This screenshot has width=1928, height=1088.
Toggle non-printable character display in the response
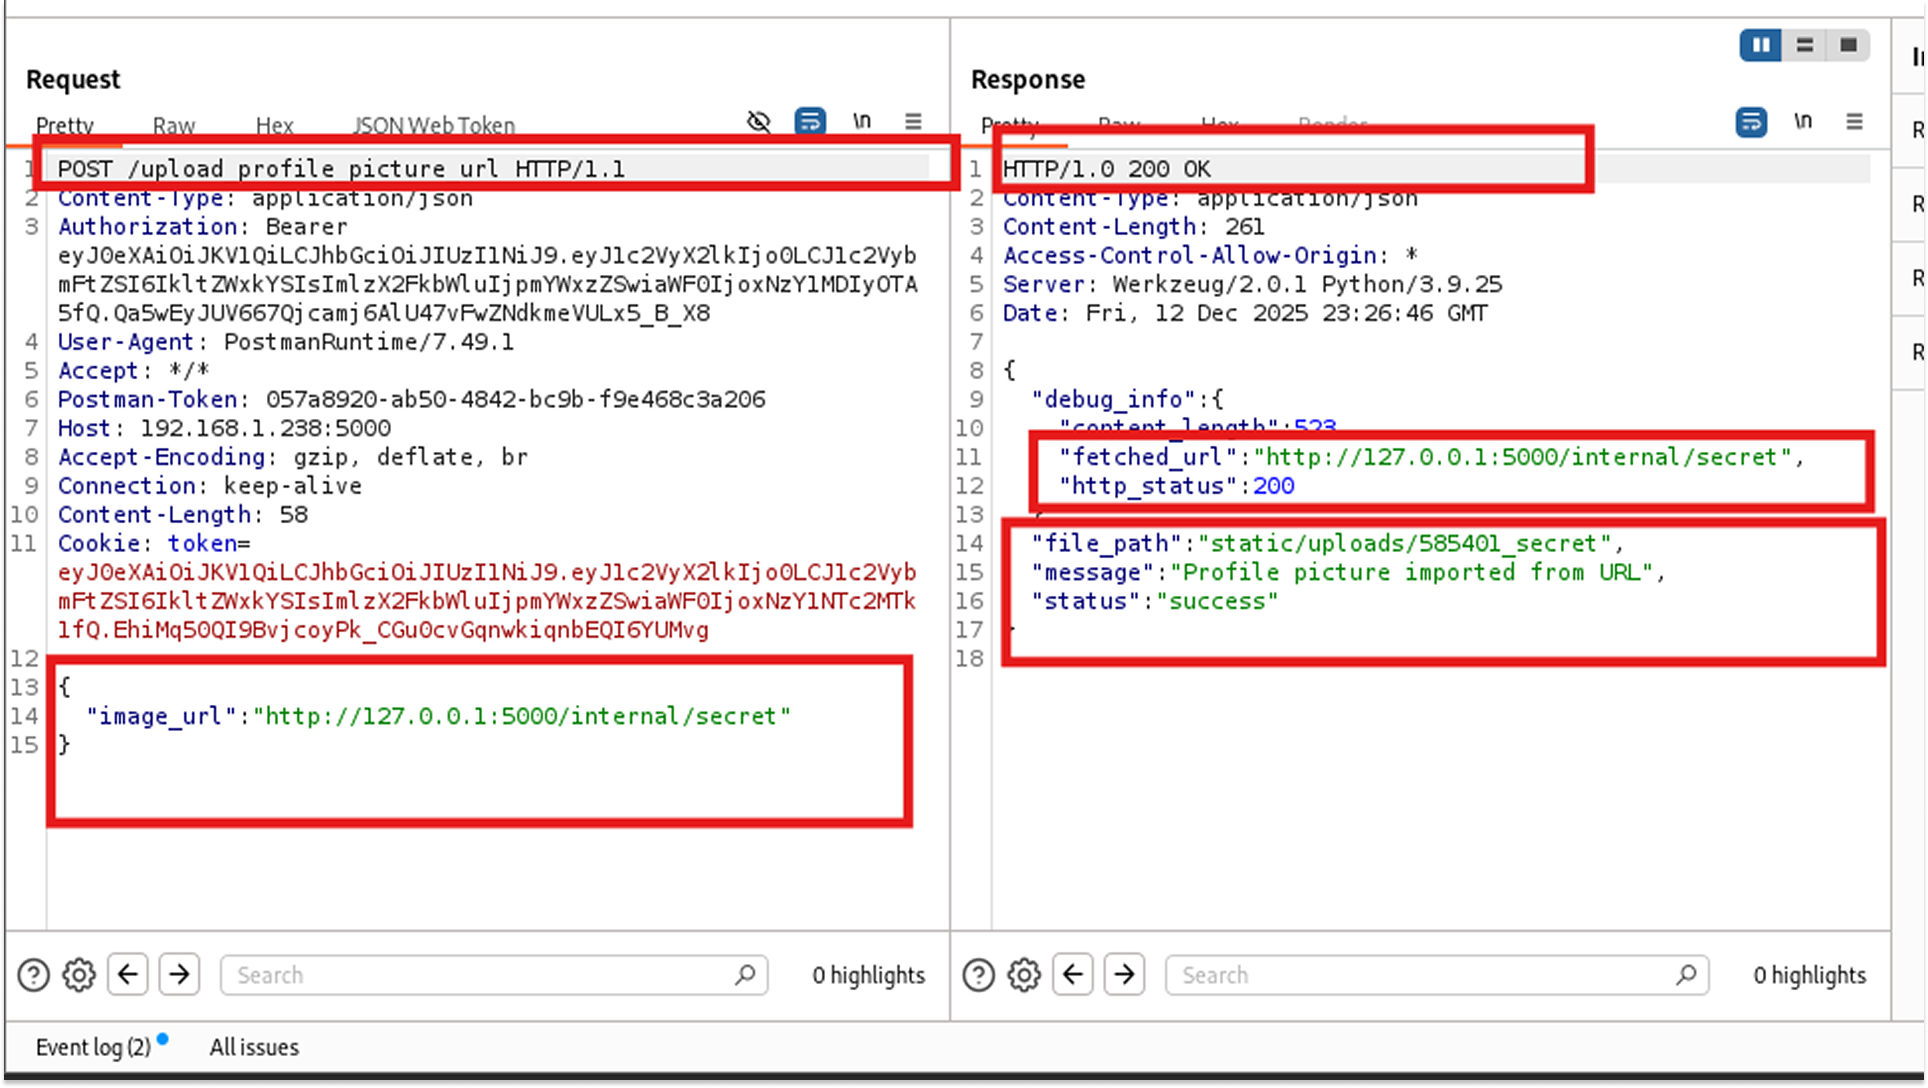(1804, 121)
